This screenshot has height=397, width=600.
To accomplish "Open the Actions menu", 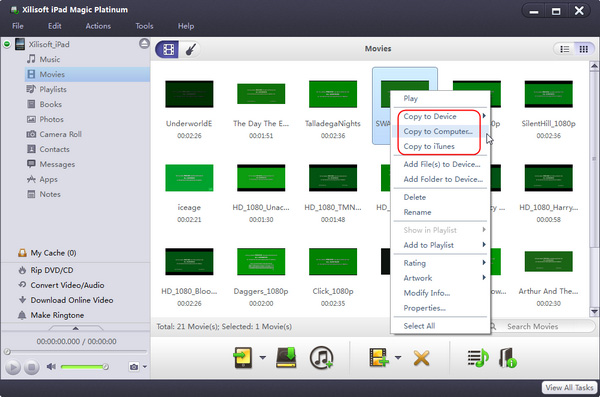I will coord(98,26).
